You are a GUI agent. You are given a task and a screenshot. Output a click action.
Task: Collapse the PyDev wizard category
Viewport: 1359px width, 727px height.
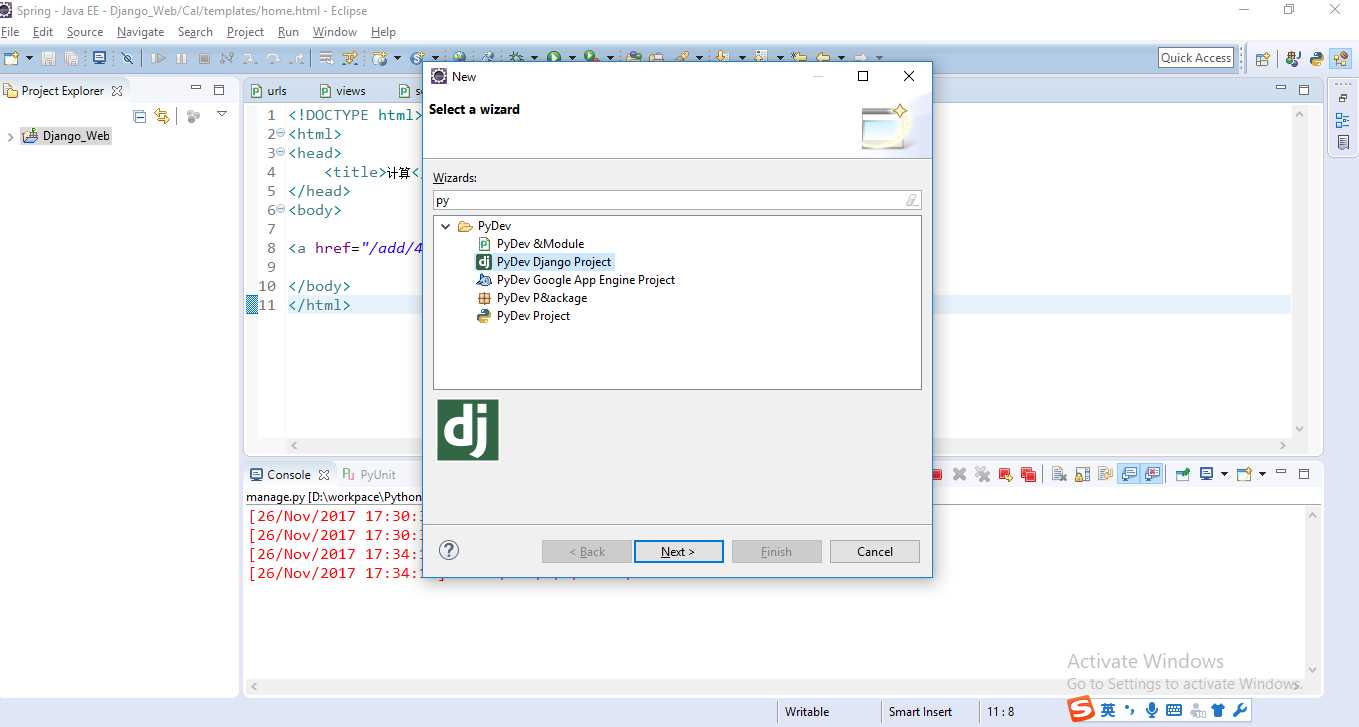446,226
